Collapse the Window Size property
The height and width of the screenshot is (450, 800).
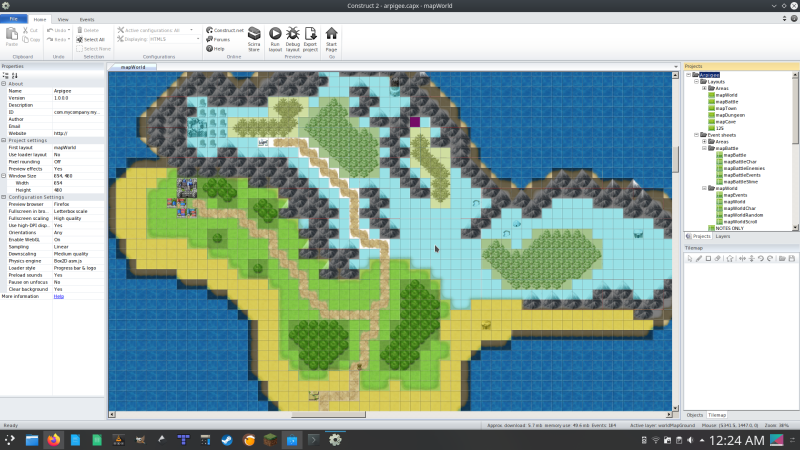4,176
